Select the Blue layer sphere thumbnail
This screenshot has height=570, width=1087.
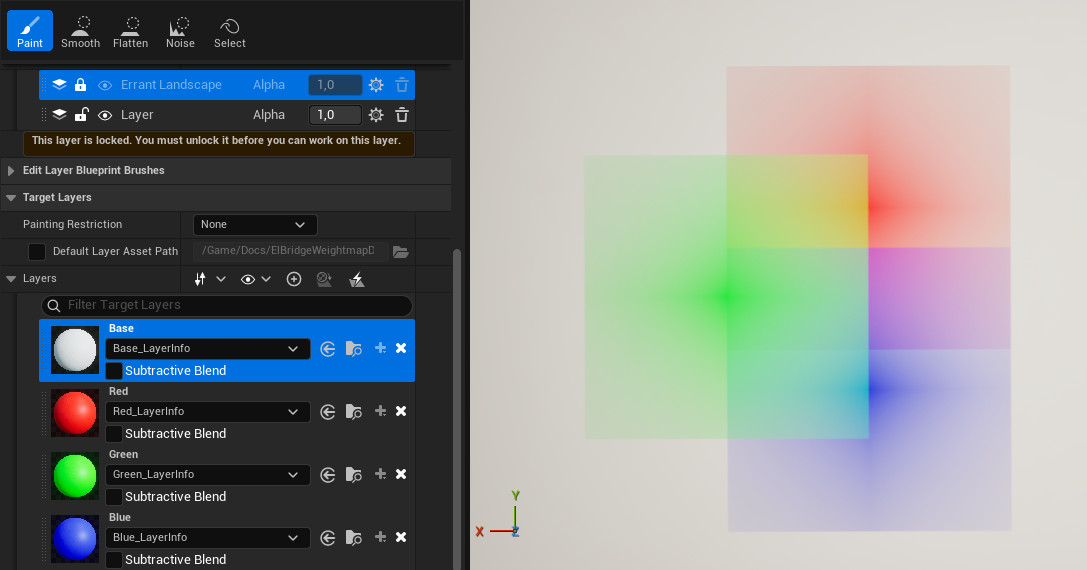point(75,539)
